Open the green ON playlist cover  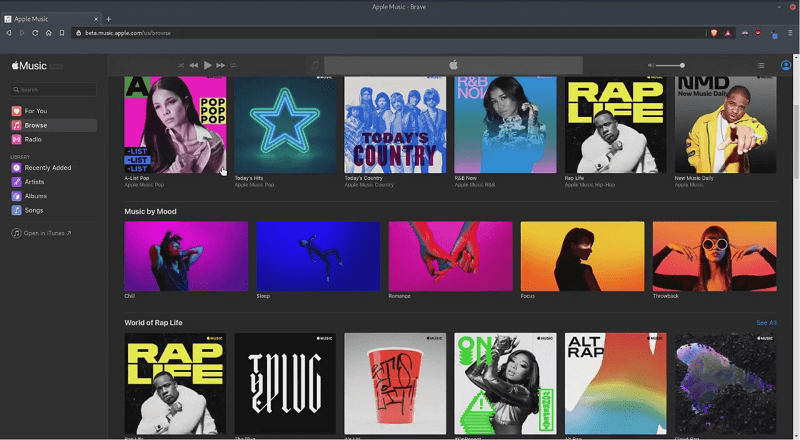tap(506, 384)
